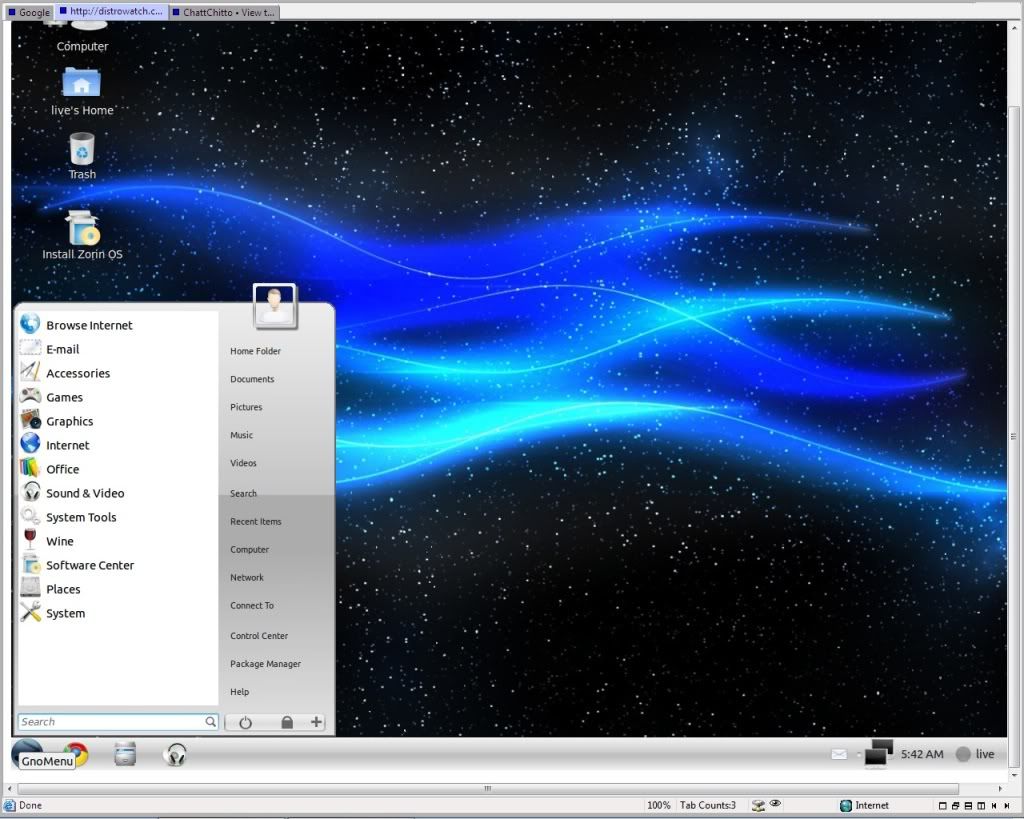1024x819 pixels.
Task: Open the live user menu in panel
Action: (976, 754)
